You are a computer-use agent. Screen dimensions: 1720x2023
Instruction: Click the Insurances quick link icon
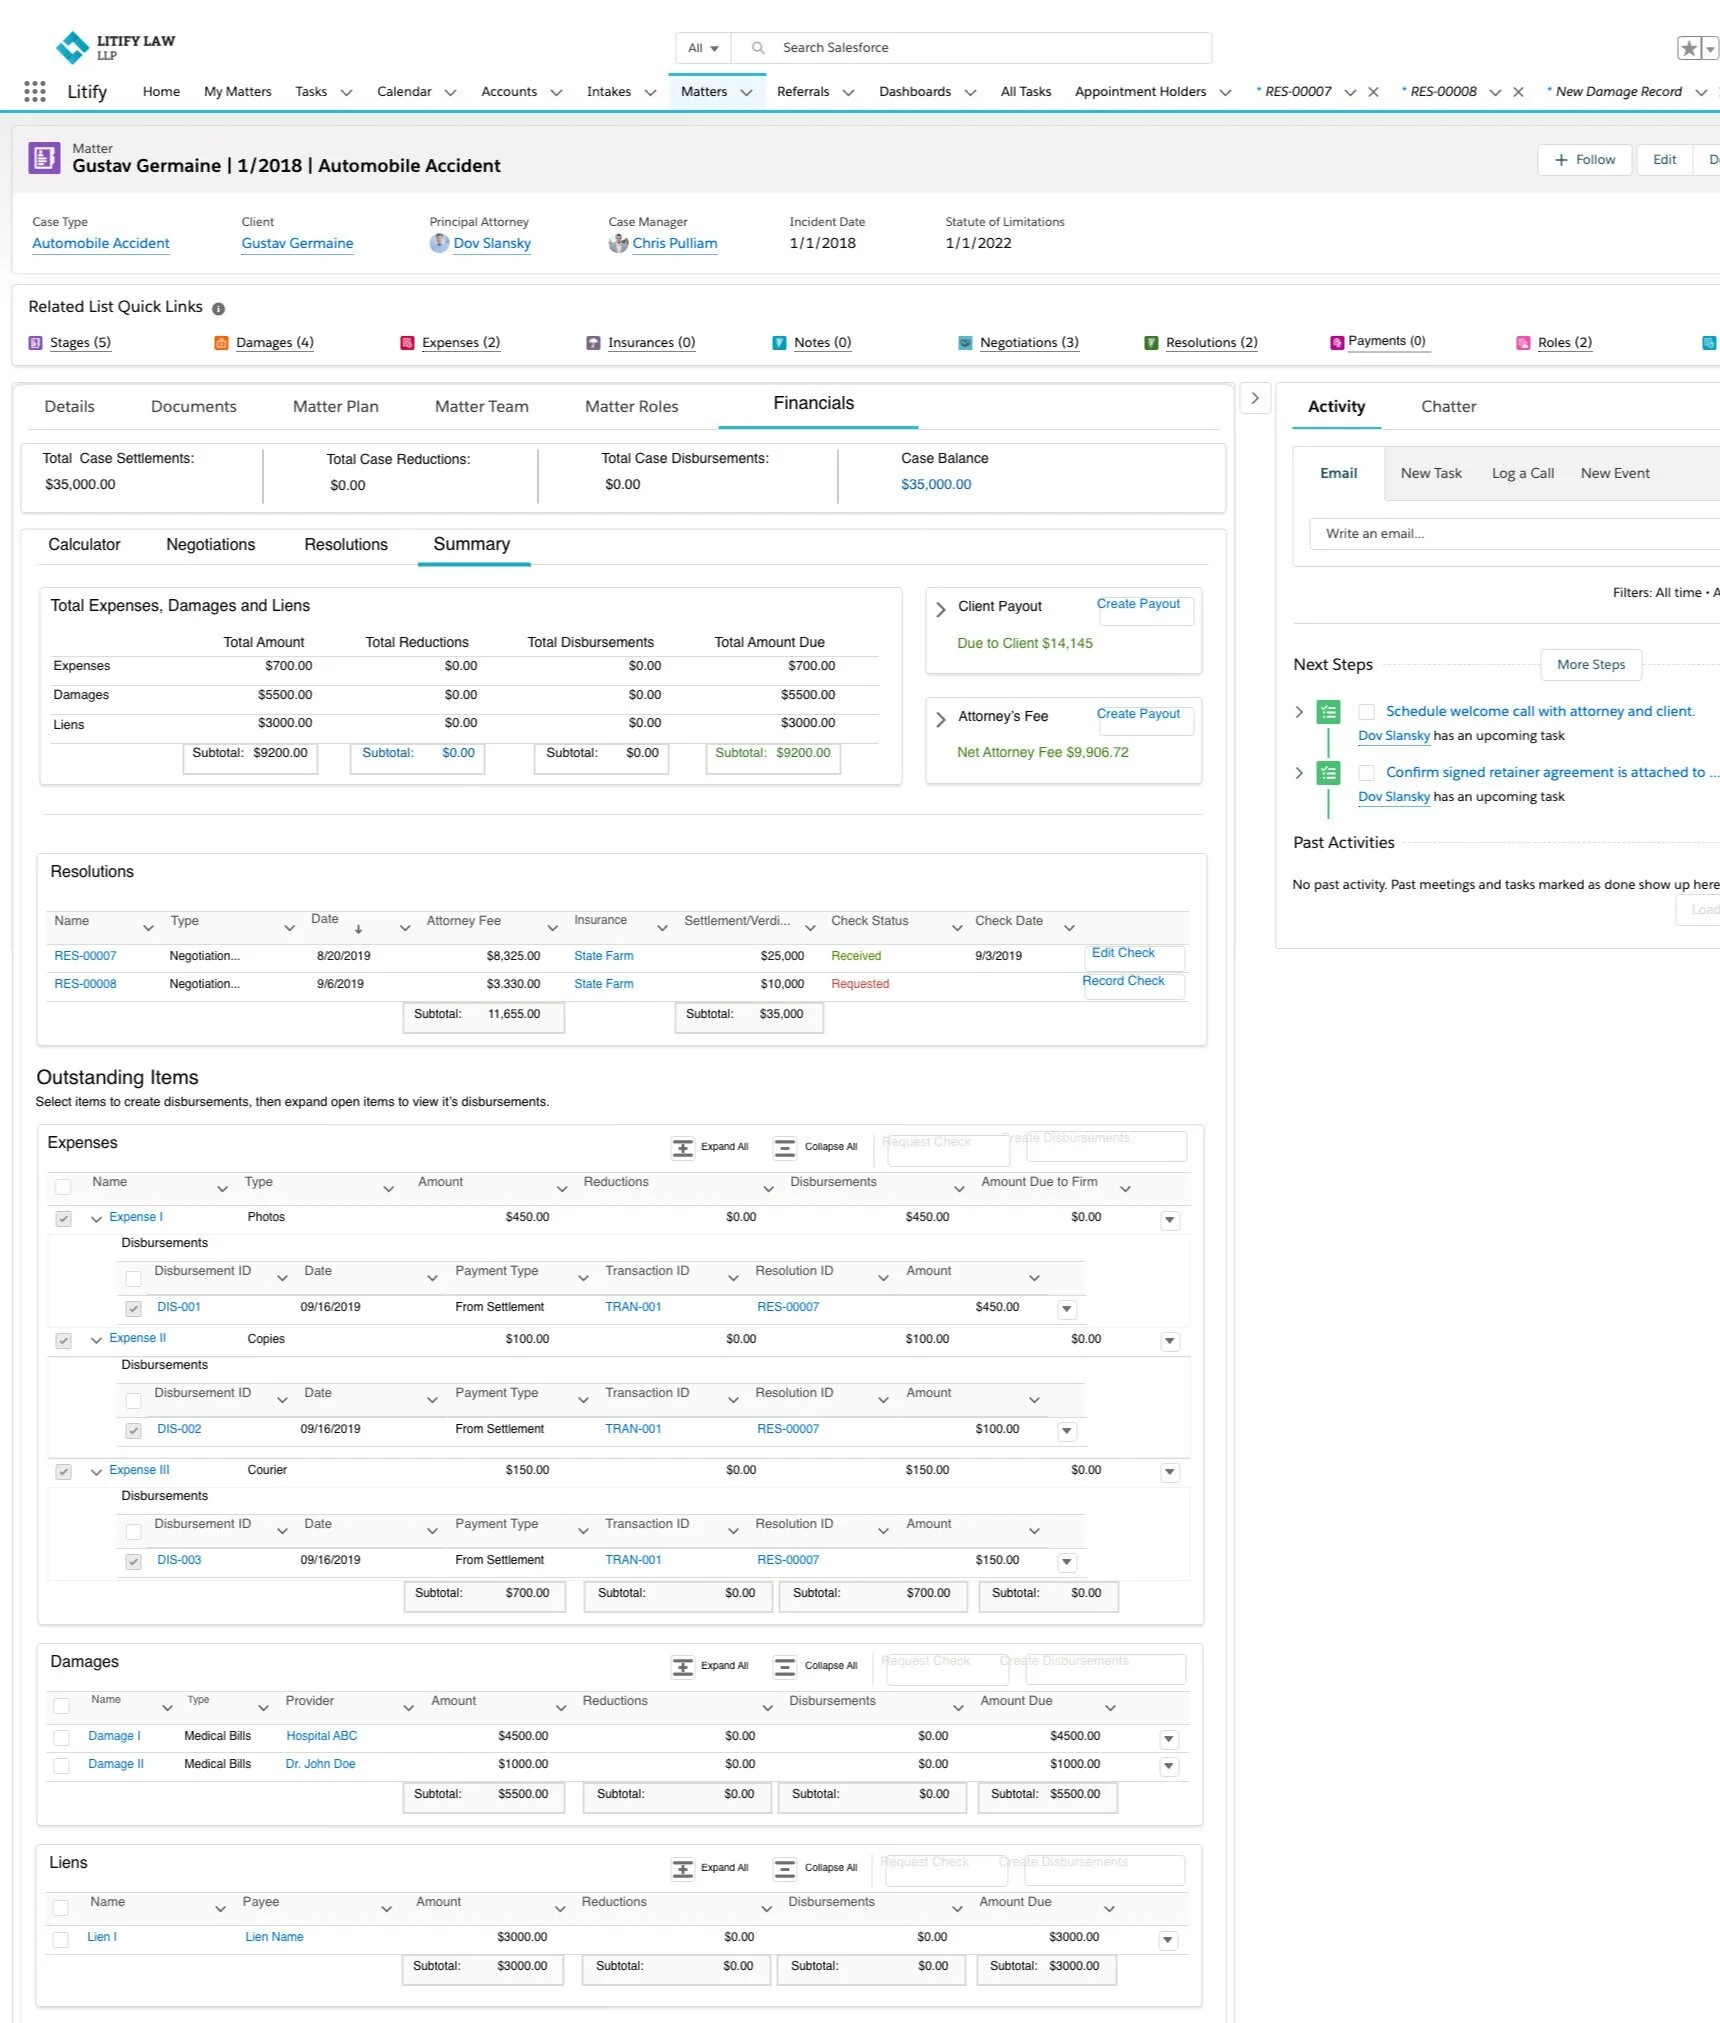594,343
